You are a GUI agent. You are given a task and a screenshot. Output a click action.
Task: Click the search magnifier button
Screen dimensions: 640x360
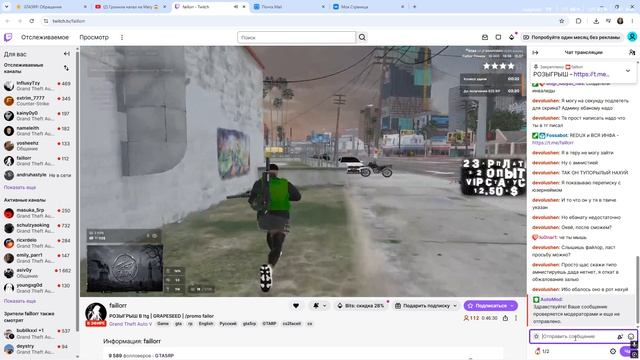click(362, 37)
